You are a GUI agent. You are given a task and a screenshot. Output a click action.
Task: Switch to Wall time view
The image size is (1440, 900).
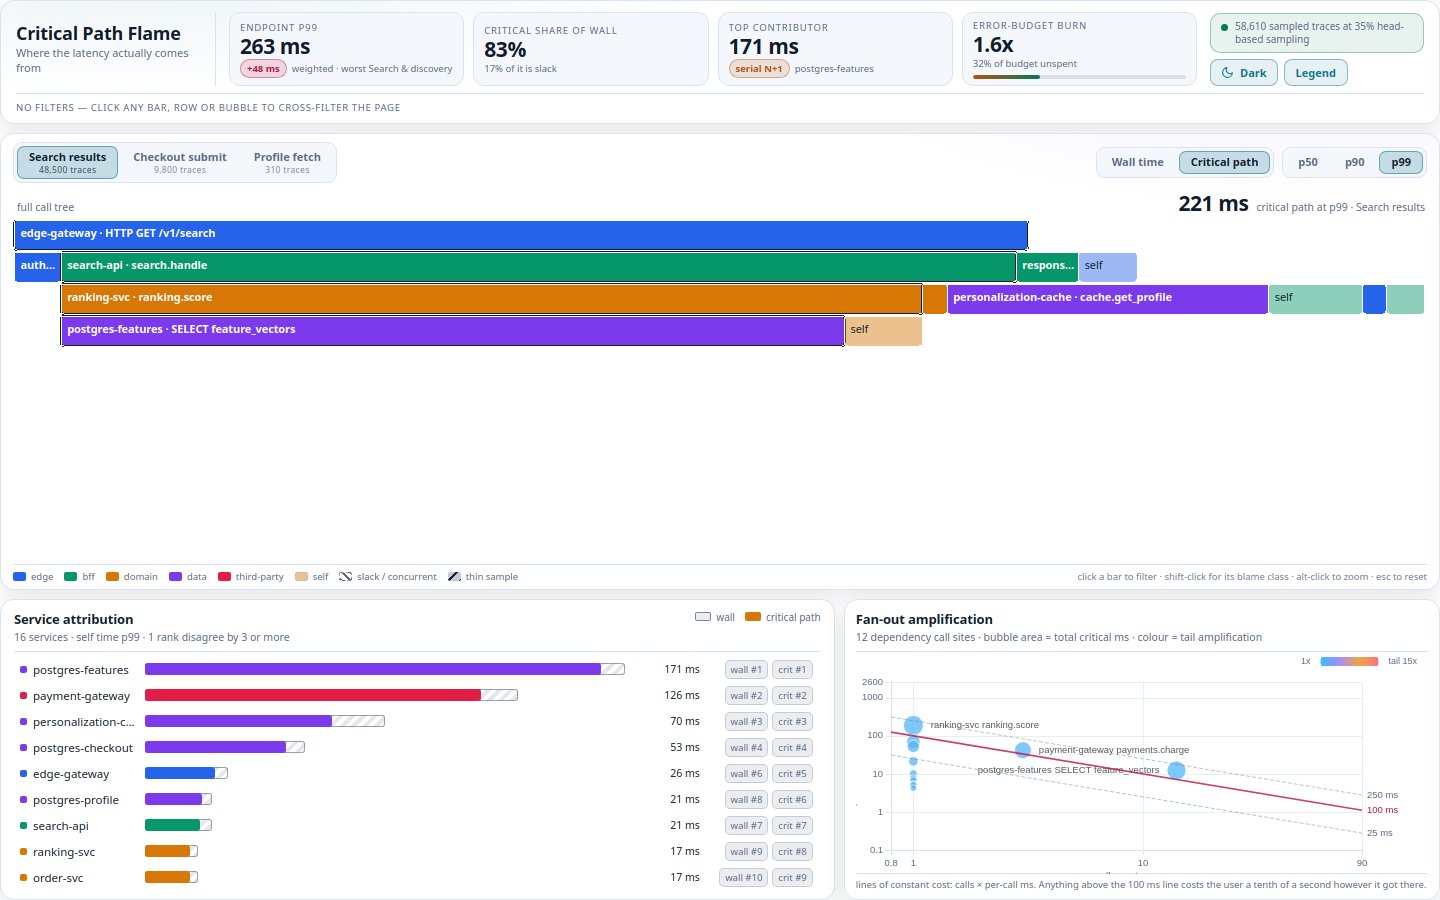click(x=1137, y=162)
